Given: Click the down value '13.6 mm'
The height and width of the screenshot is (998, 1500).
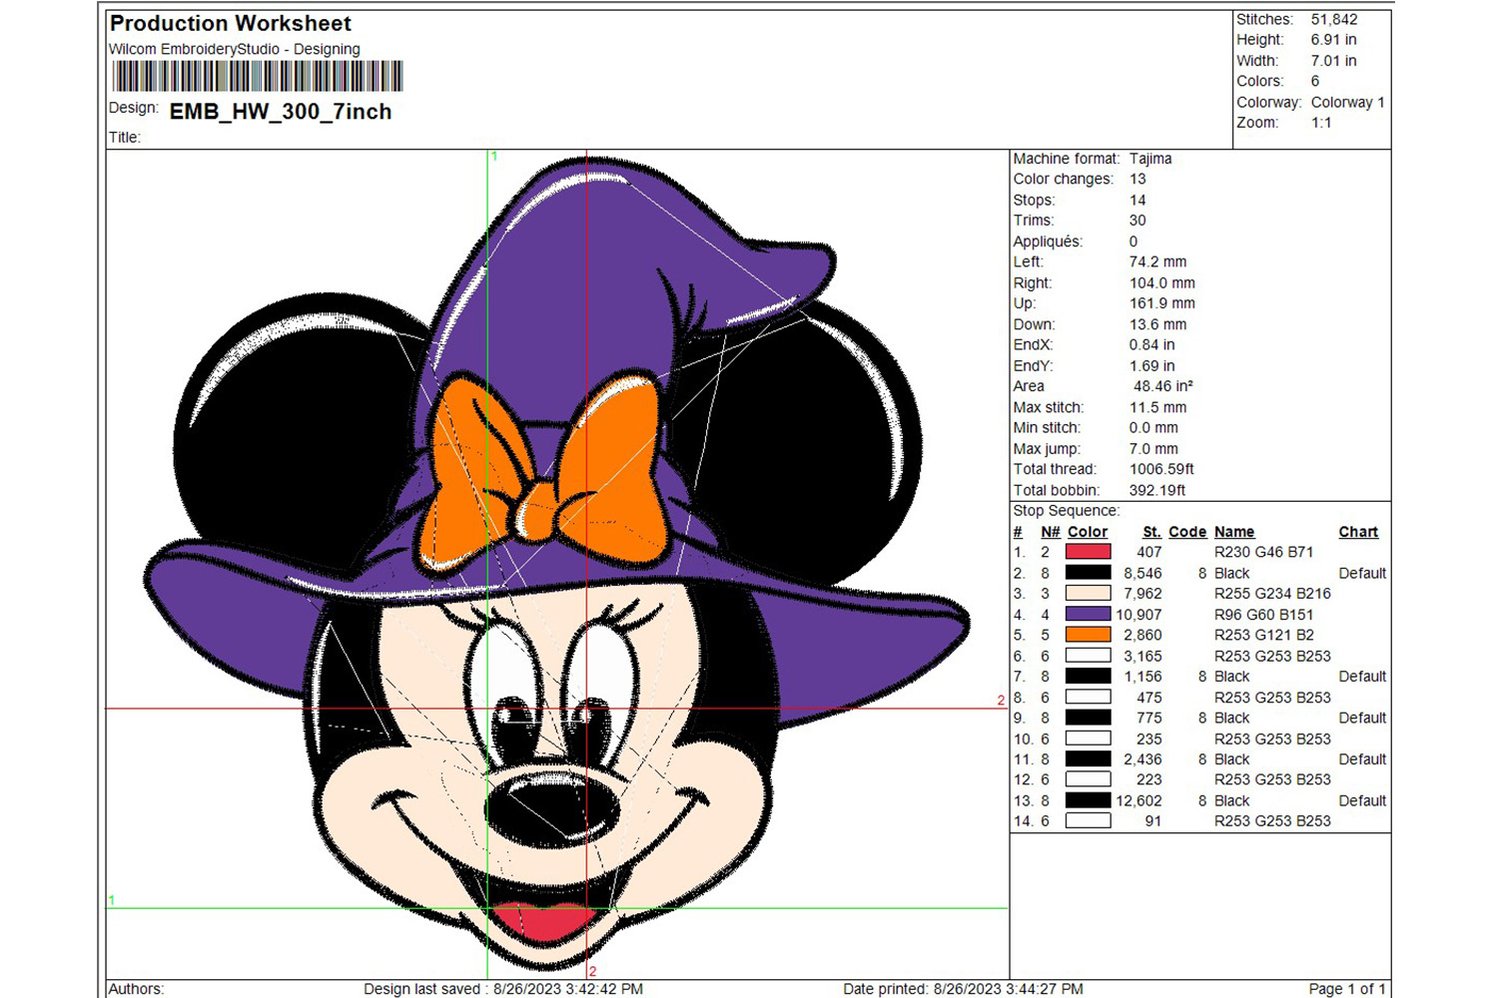Looking at the screenshot, I should tap(1158, 324).
